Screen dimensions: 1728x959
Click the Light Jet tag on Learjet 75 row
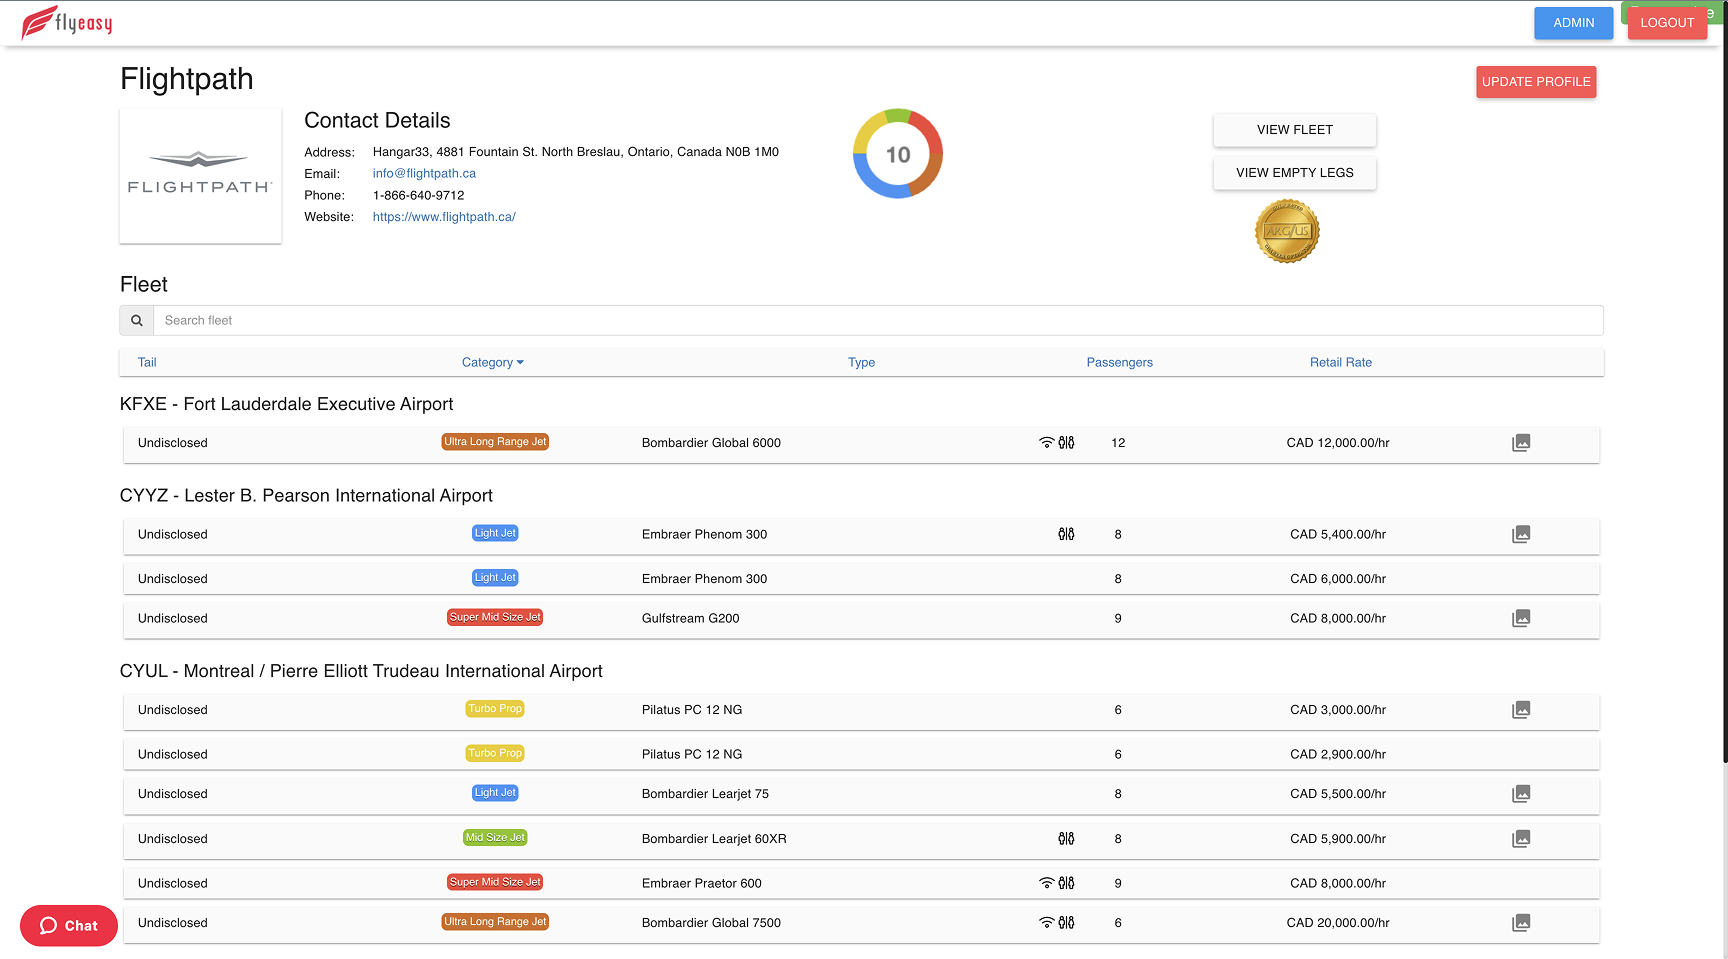coord(495,793)
